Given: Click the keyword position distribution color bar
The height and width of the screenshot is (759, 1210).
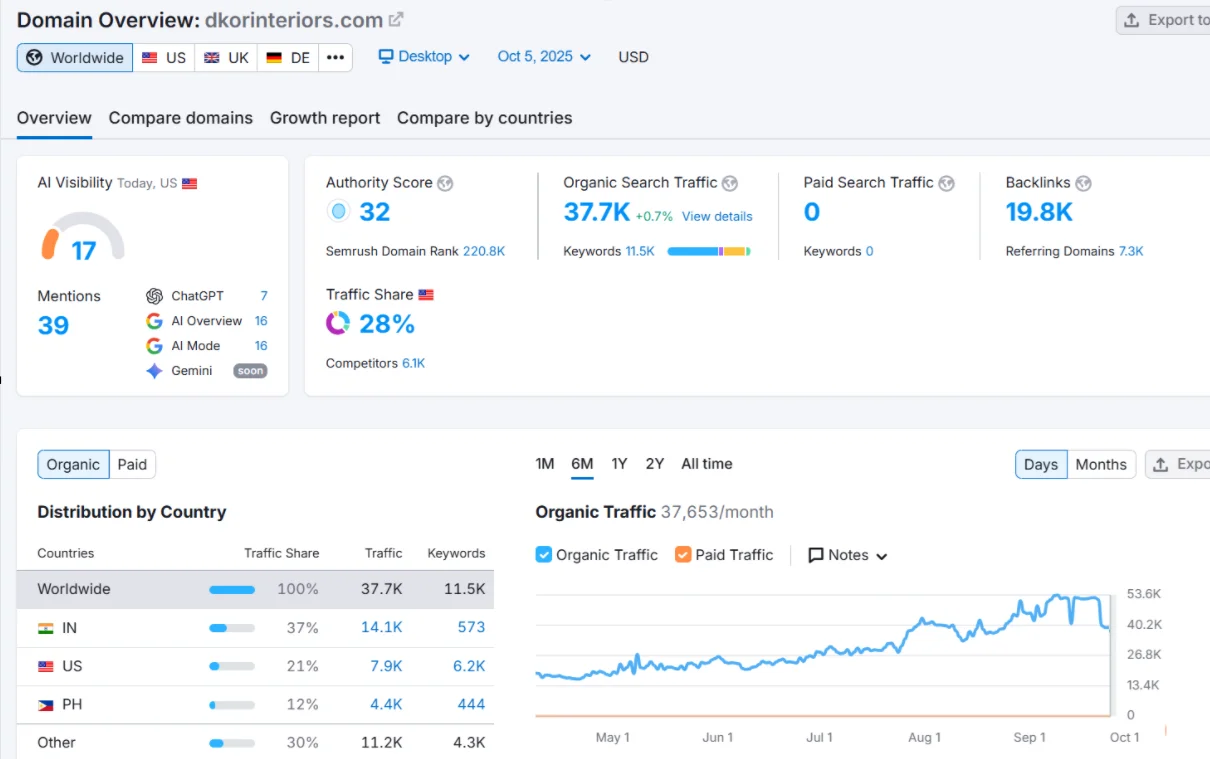Looking at the screenshot, I should click(709, 251).
